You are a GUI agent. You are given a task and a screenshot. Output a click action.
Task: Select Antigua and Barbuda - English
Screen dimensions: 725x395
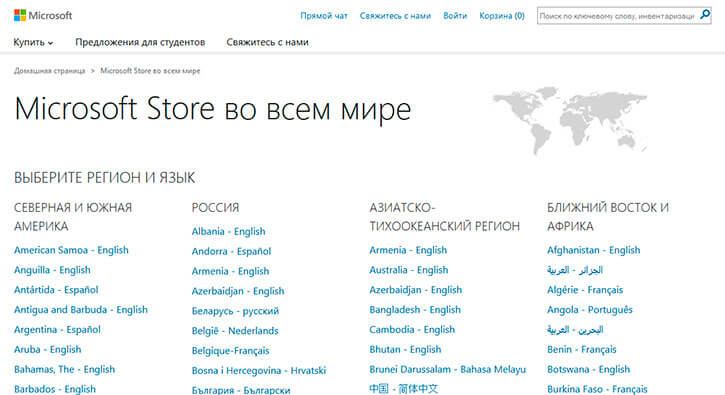coord(81,310)
